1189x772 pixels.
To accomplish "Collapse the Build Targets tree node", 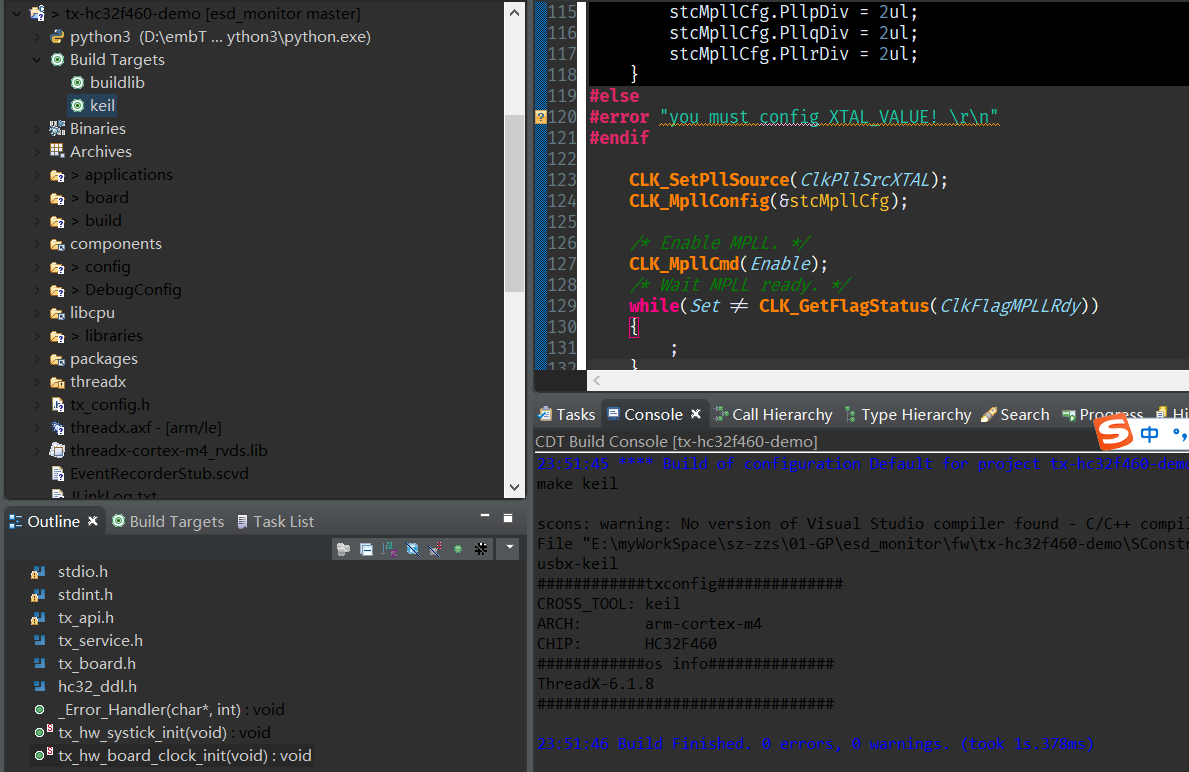I will [x=36, y=60].
